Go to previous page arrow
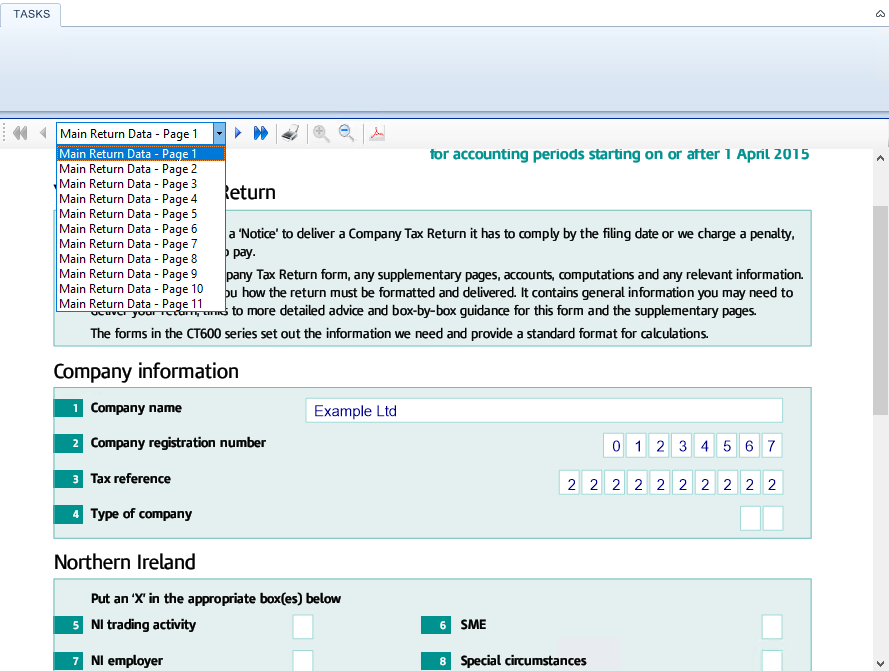The height and width of the screenshot is (671, 889). click(x=43, y=133)
